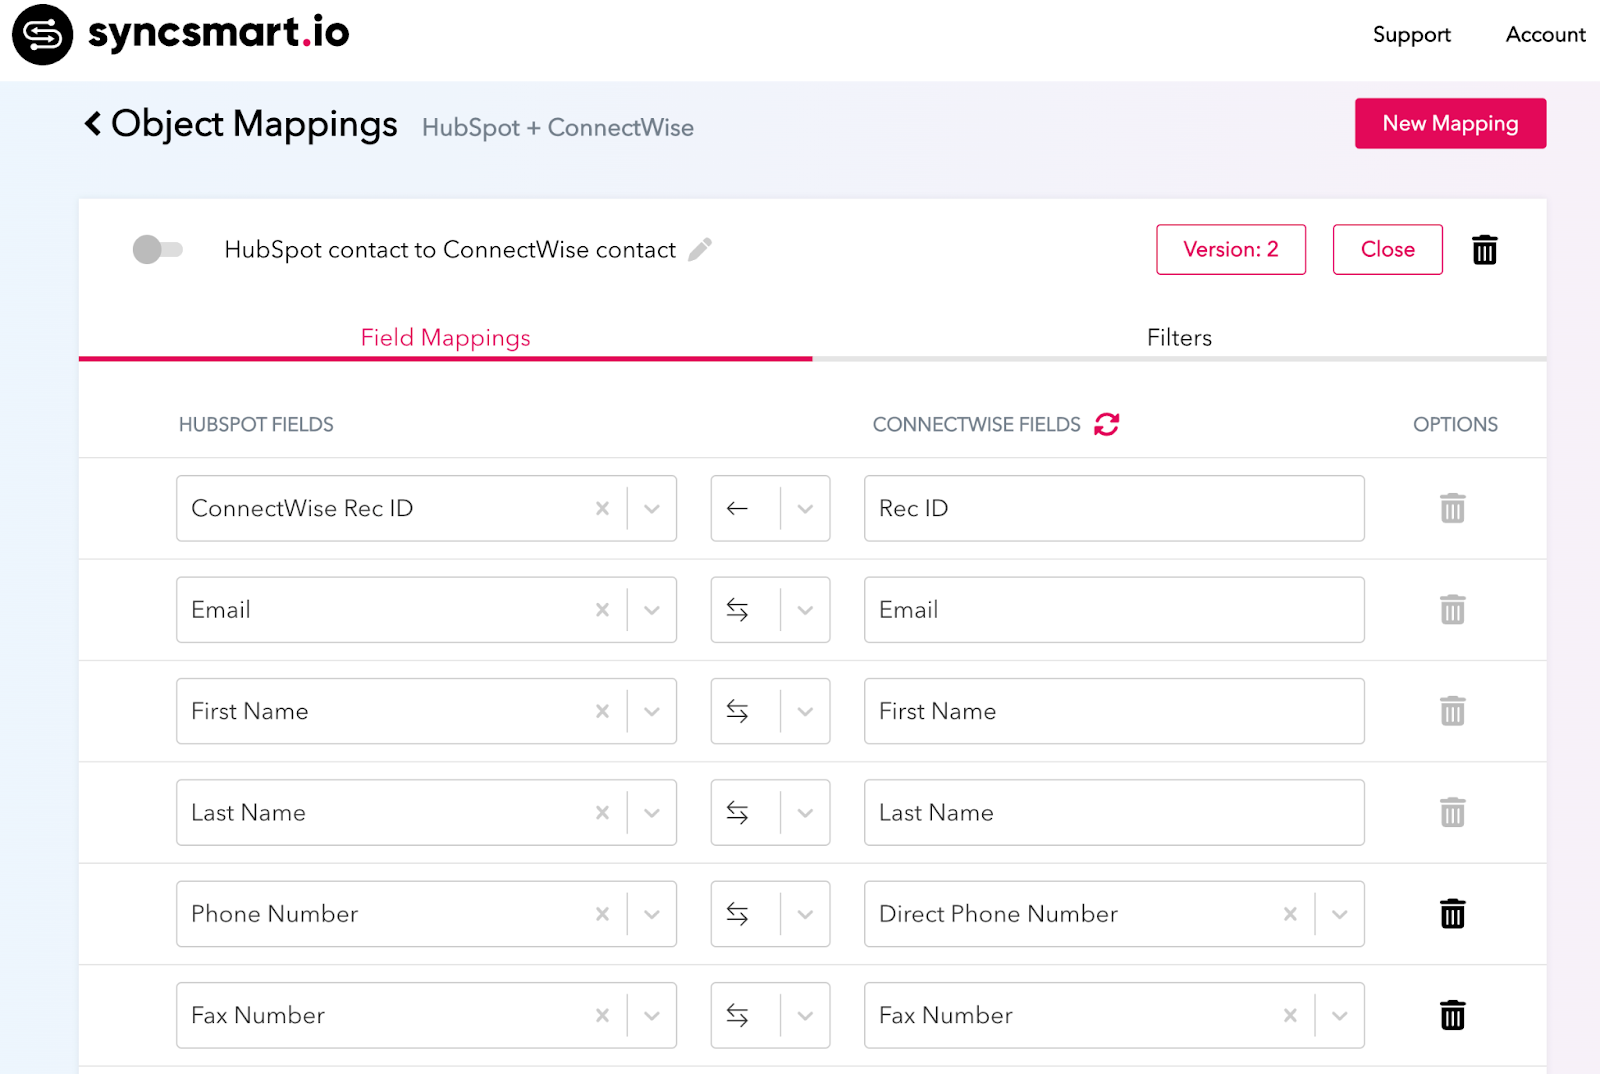Open the Version: 2 button
This screenshot has height=1074, width=1600.
tap(1230, 249)
